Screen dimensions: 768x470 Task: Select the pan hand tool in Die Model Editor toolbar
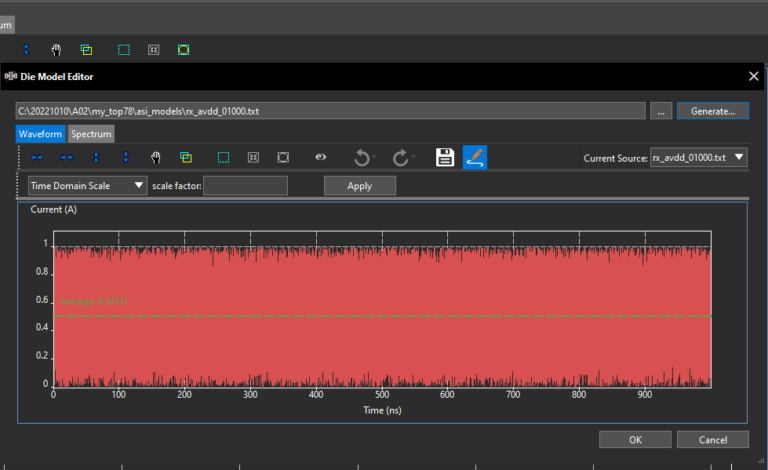(x=156, y=157)
